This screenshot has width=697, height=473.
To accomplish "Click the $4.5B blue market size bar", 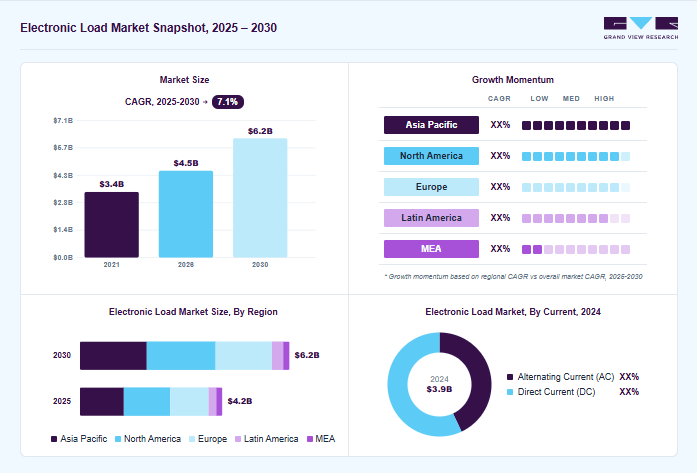I will 186,214.
